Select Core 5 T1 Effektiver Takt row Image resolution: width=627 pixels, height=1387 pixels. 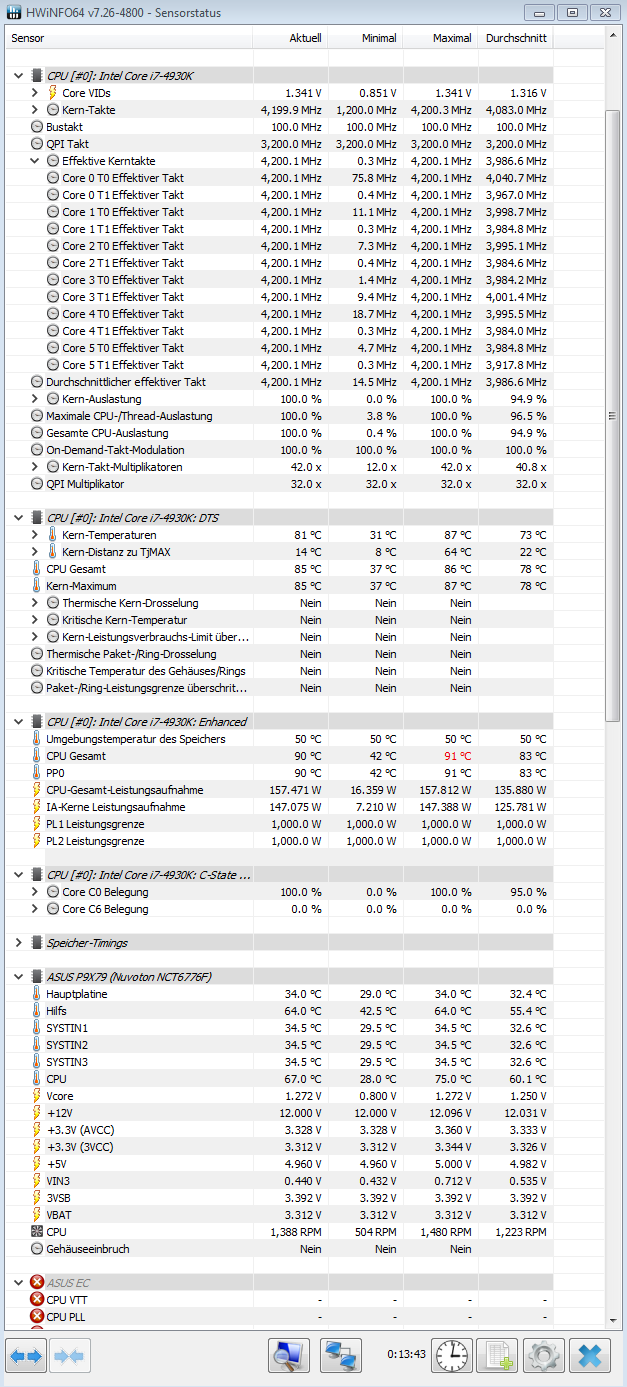(x=279, y=365)
